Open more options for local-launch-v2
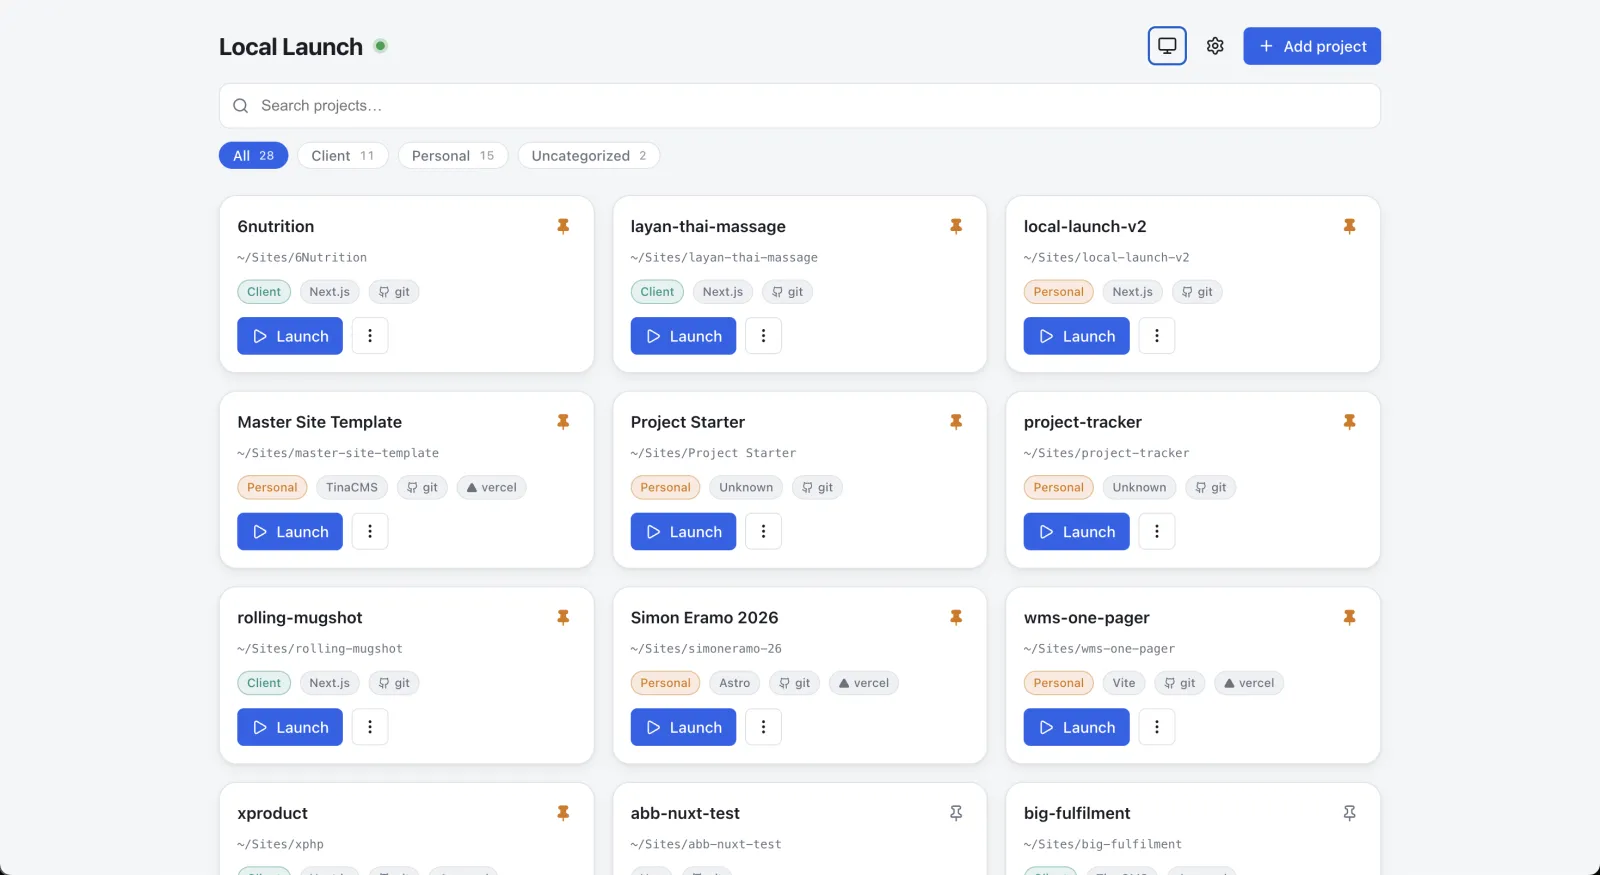 pos(1157,336)
